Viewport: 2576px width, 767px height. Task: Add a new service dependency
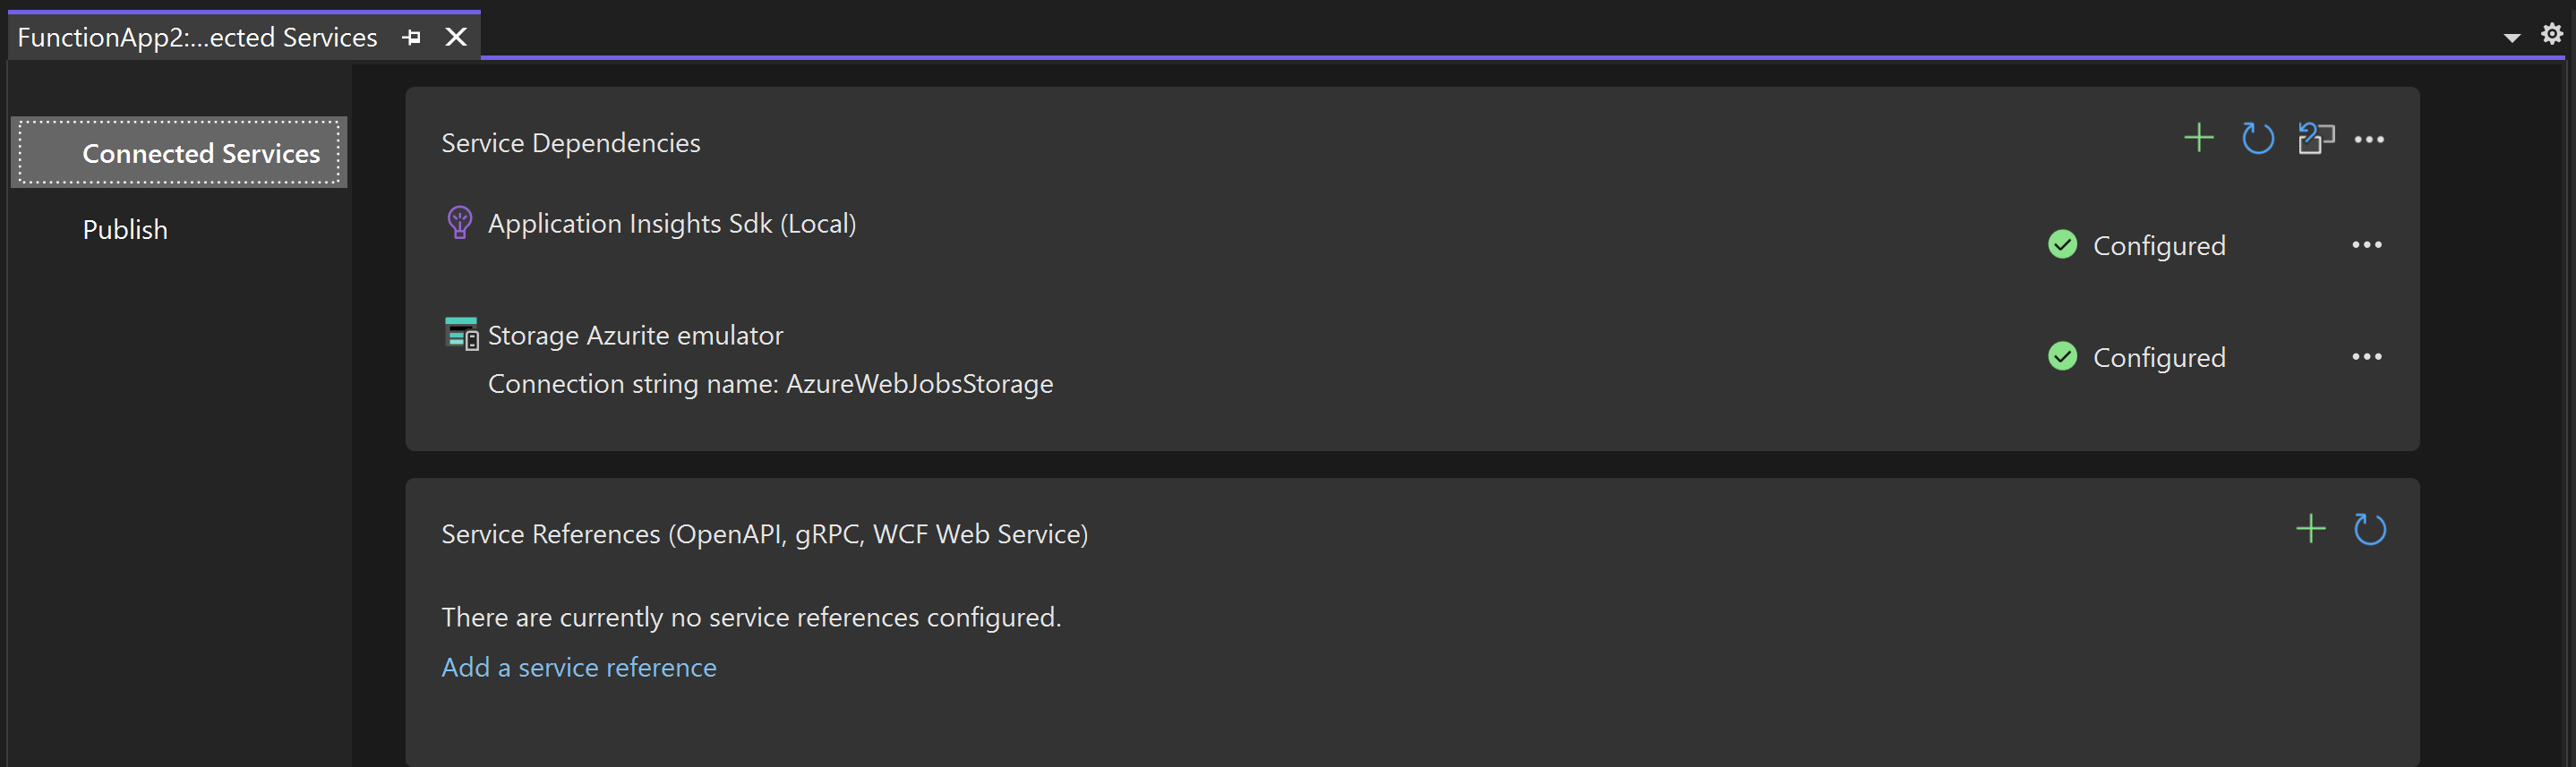[2198, 139]
